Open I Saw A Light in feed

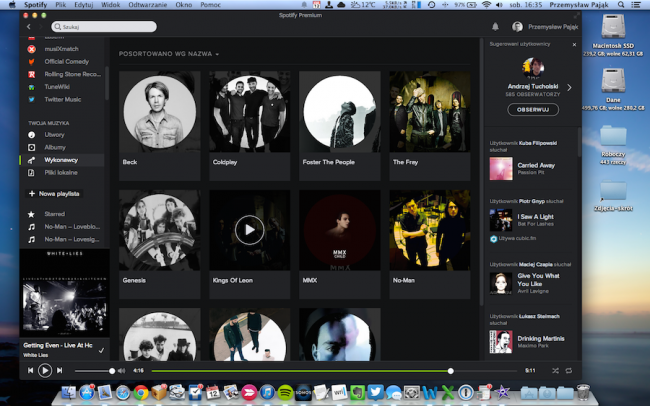[x=535, y=217]
